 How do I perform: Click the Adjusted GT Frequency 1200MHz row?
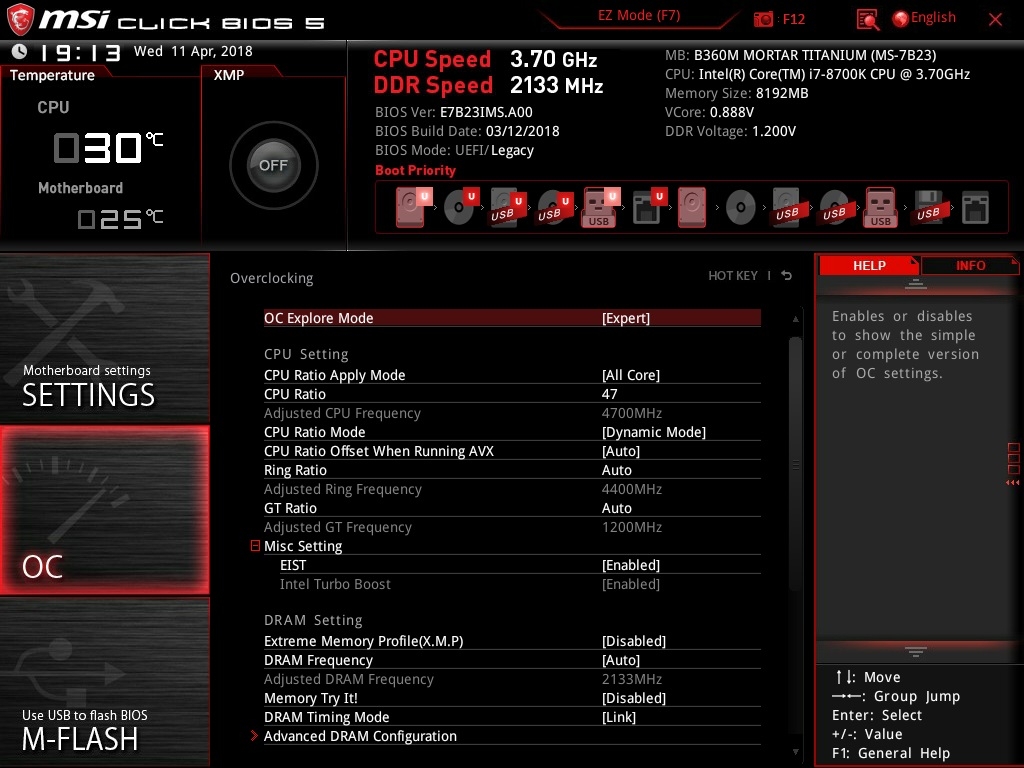(512, 526)
